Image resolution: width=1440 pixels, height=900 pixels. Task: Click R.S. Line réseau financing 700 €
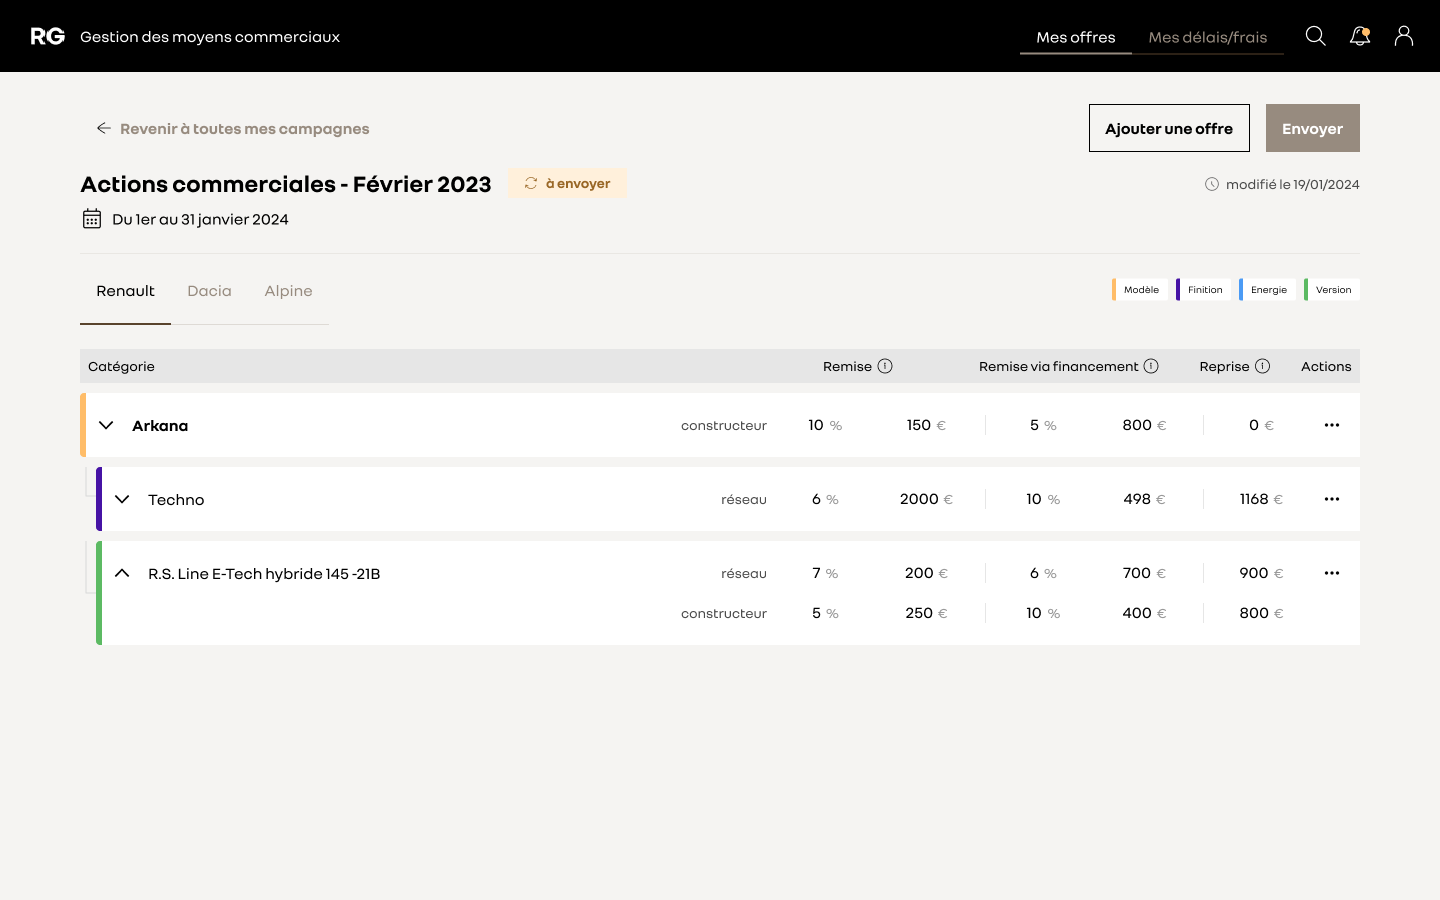click(1144, 573)
